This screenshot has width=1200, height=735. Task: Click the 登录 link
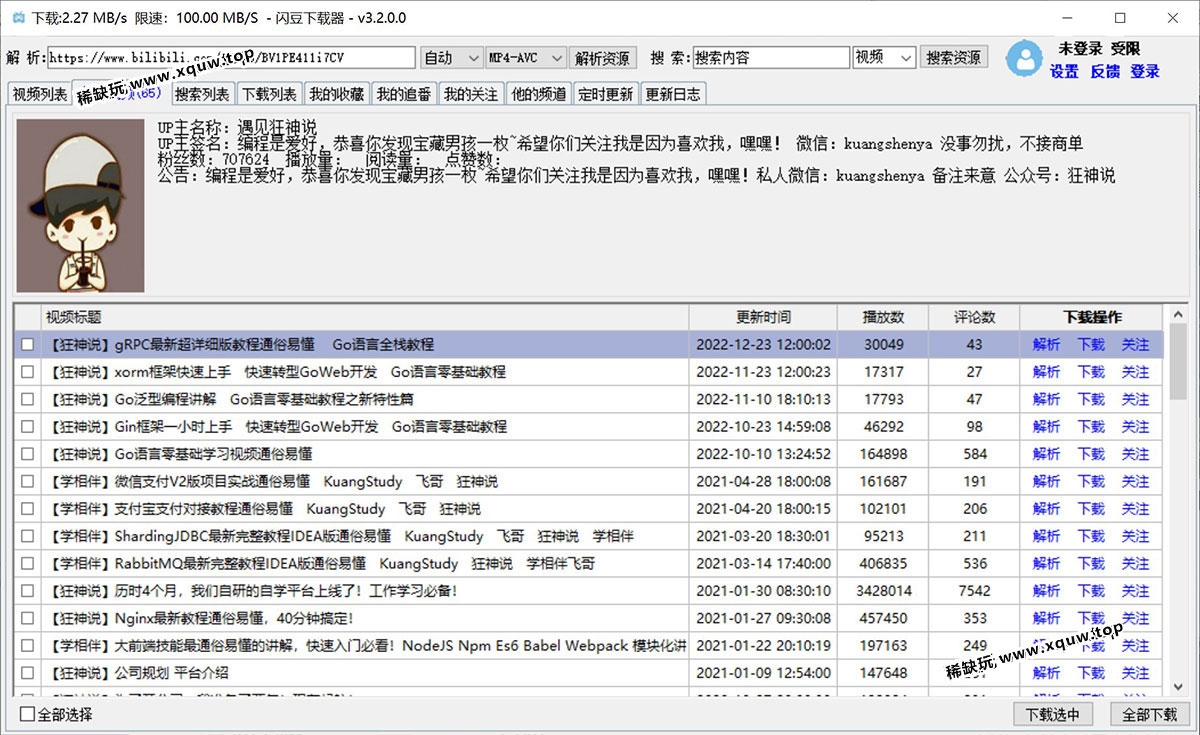pos(1145,72)
